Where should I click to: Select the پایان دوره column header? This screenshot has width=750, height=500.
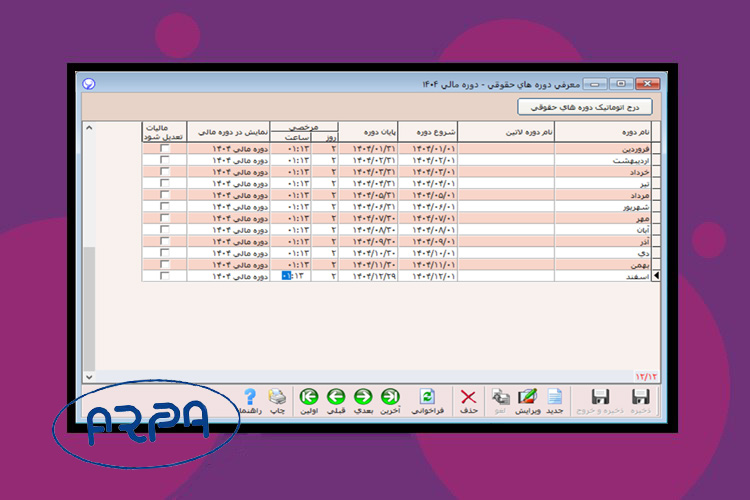(368, 132)
